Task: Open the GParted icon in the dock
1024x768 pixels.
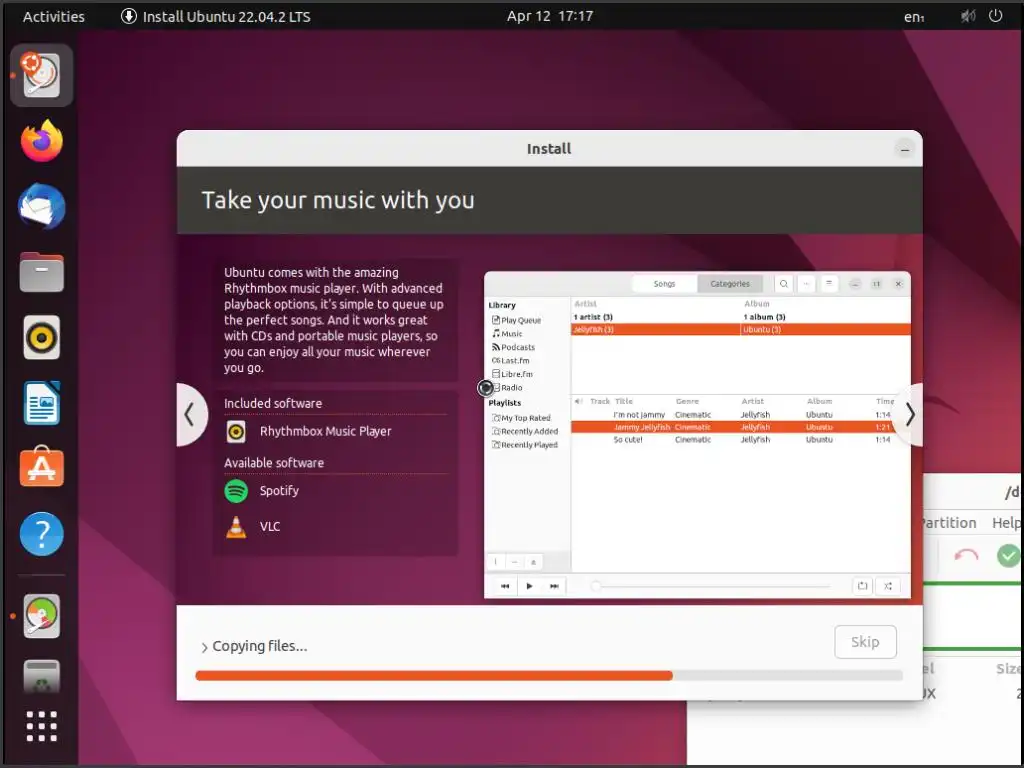Action: pos(41,616)
